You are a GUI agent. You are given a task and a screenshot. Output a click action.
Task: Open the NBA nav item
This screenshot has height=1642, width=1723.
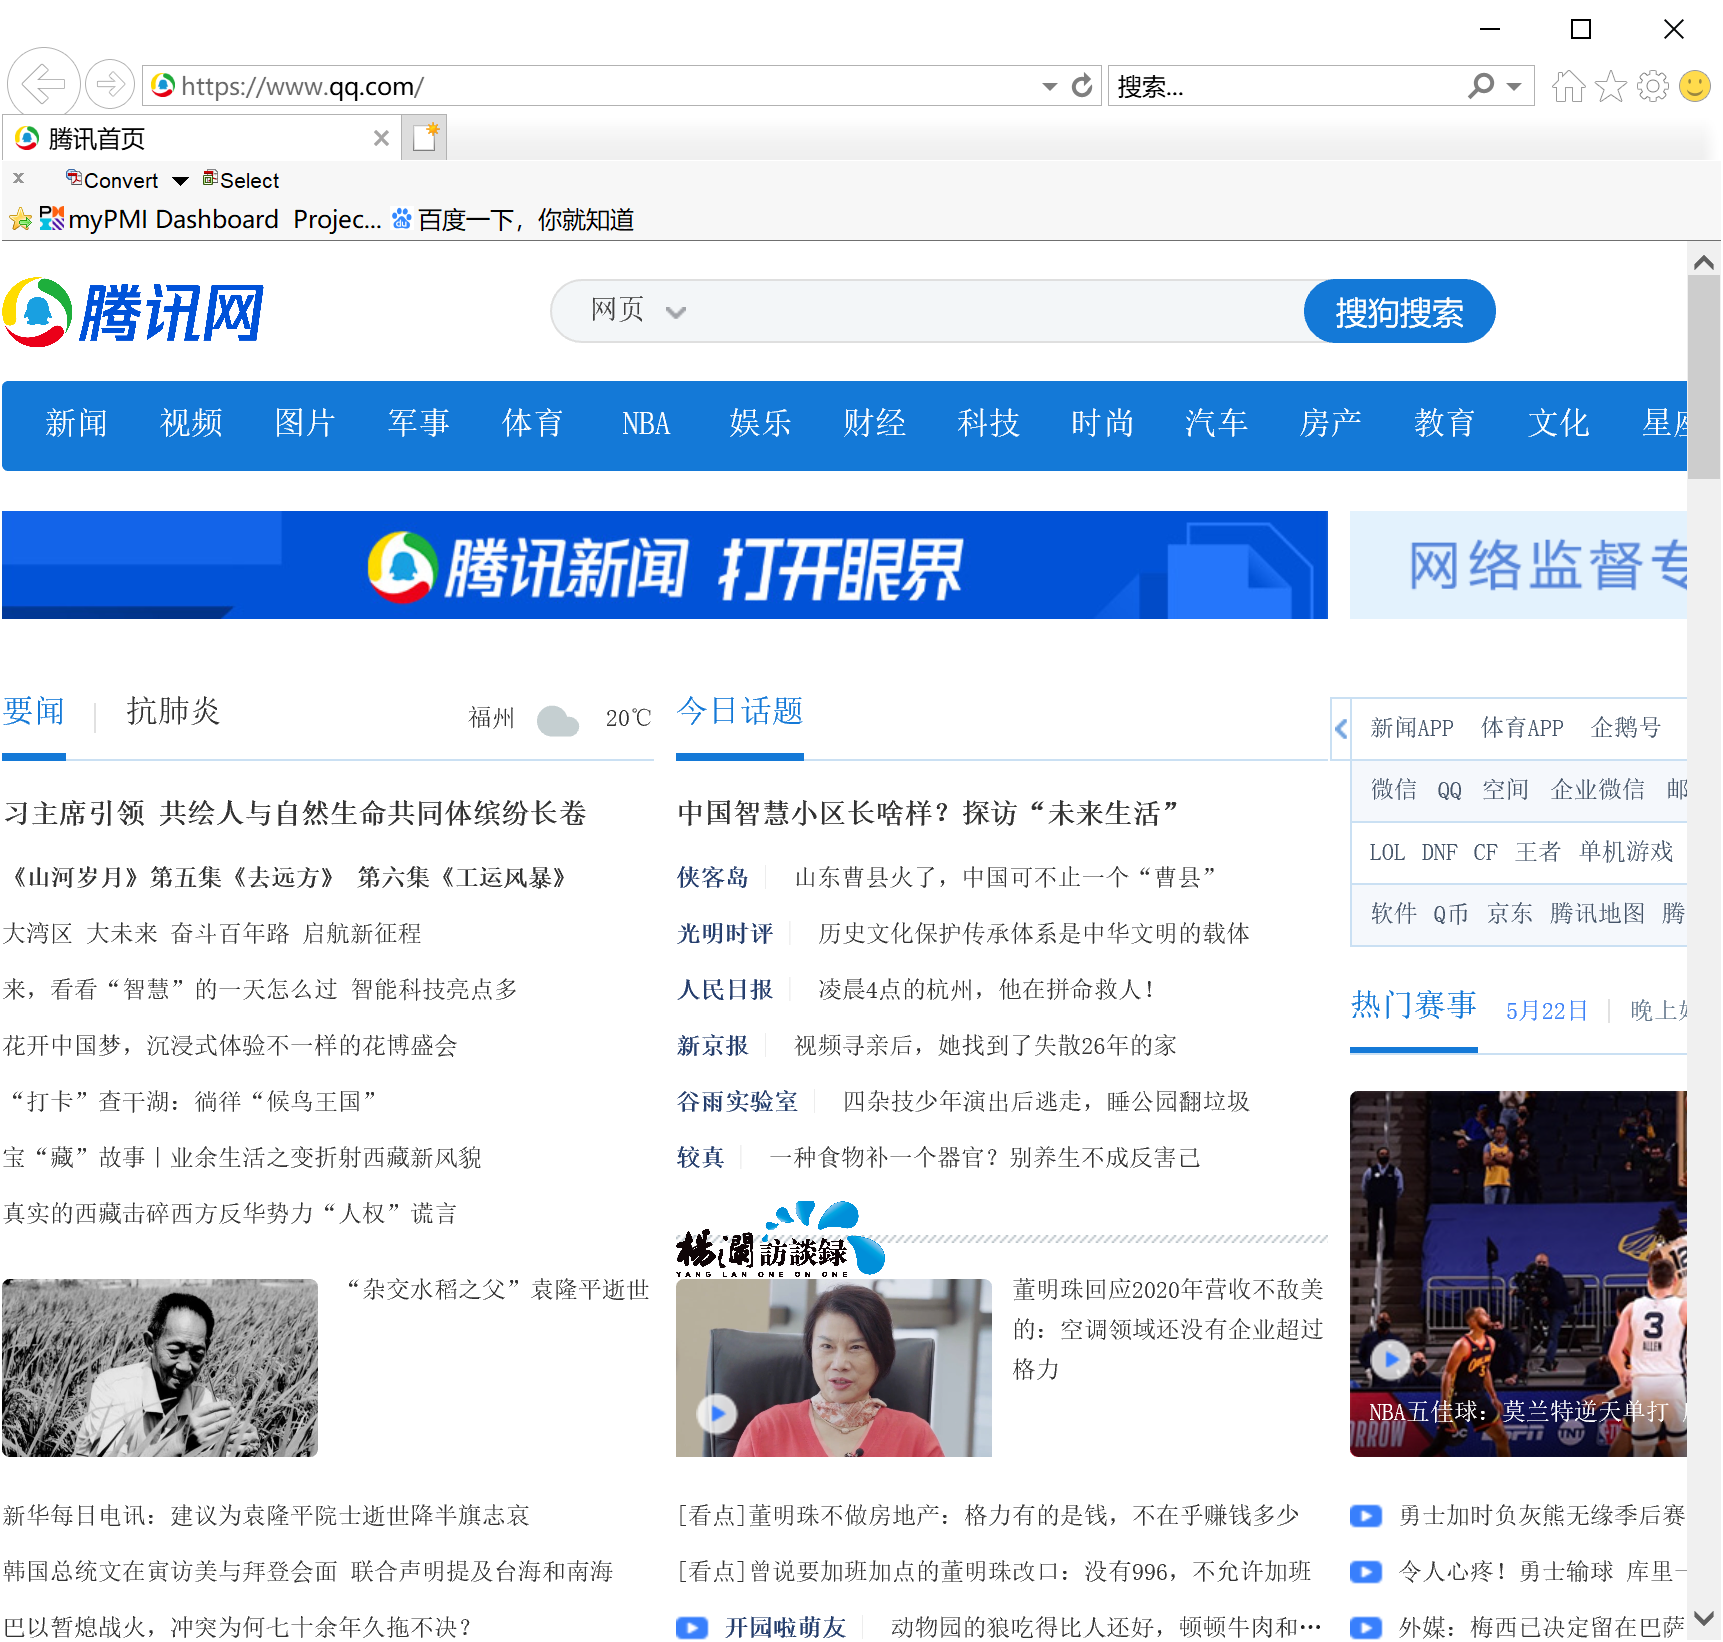(646, 424)
